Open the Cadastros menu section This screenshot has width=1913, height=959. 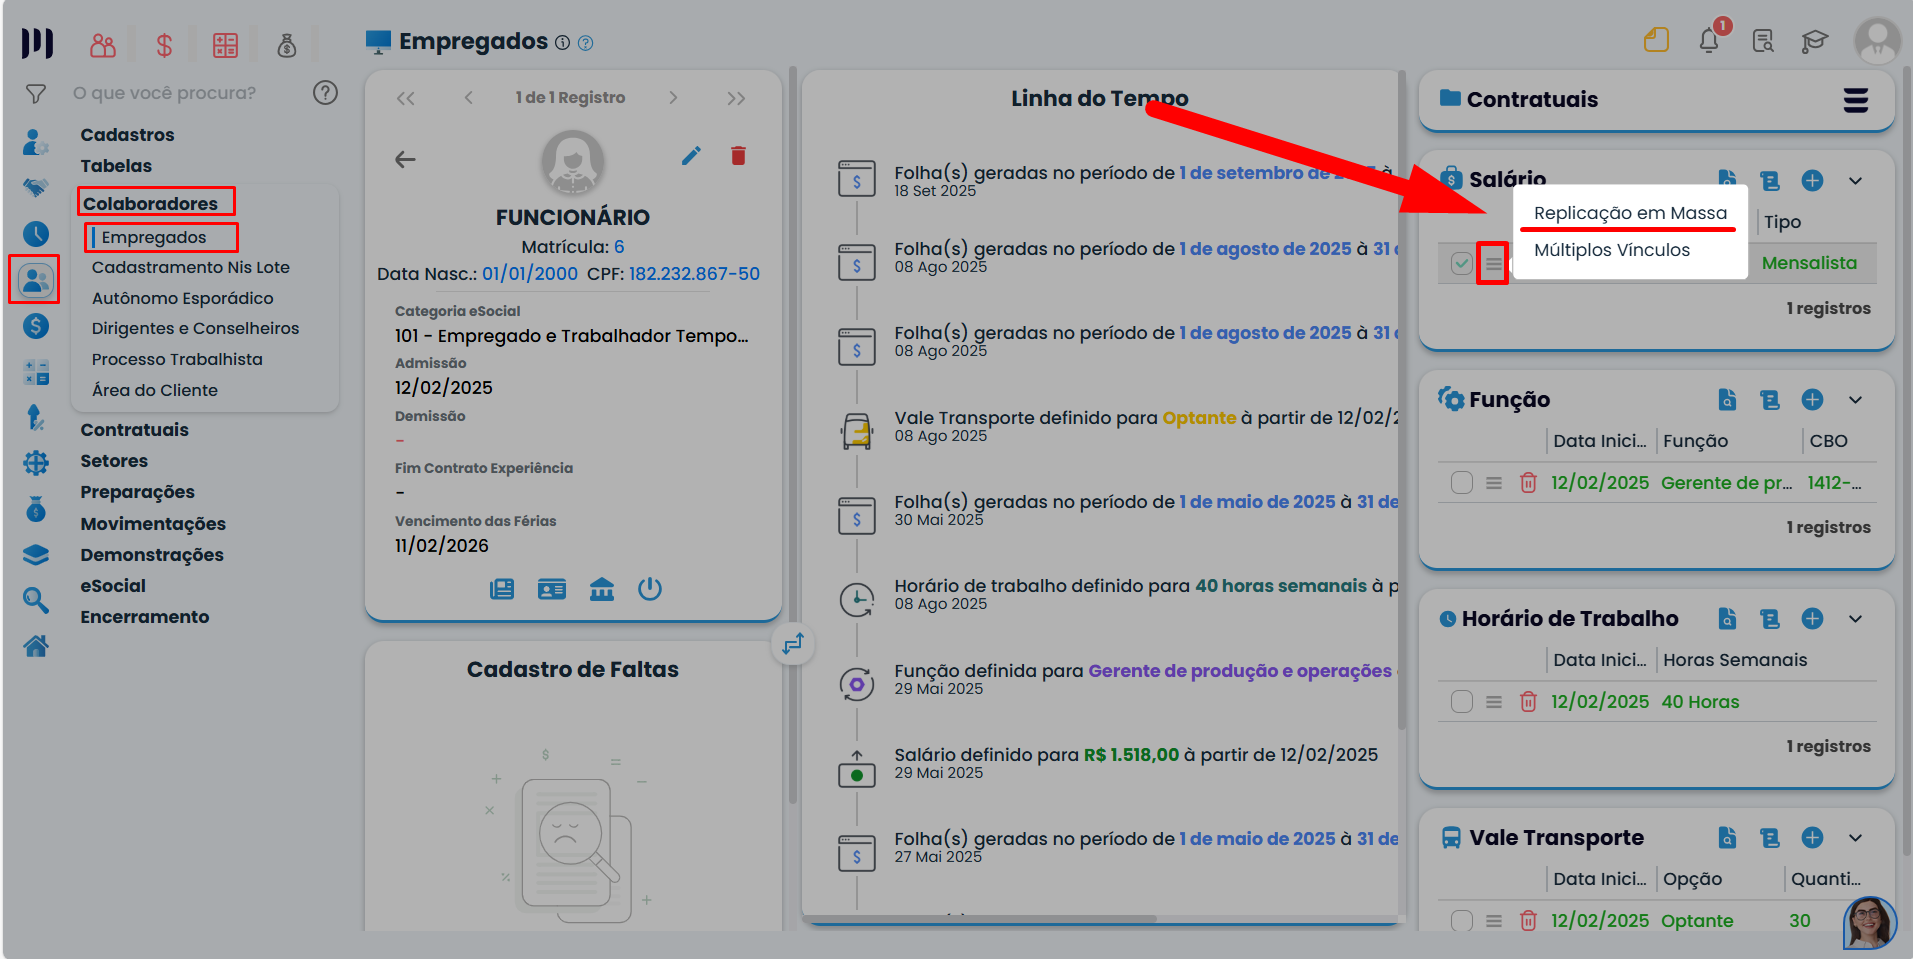click(127, 135)
